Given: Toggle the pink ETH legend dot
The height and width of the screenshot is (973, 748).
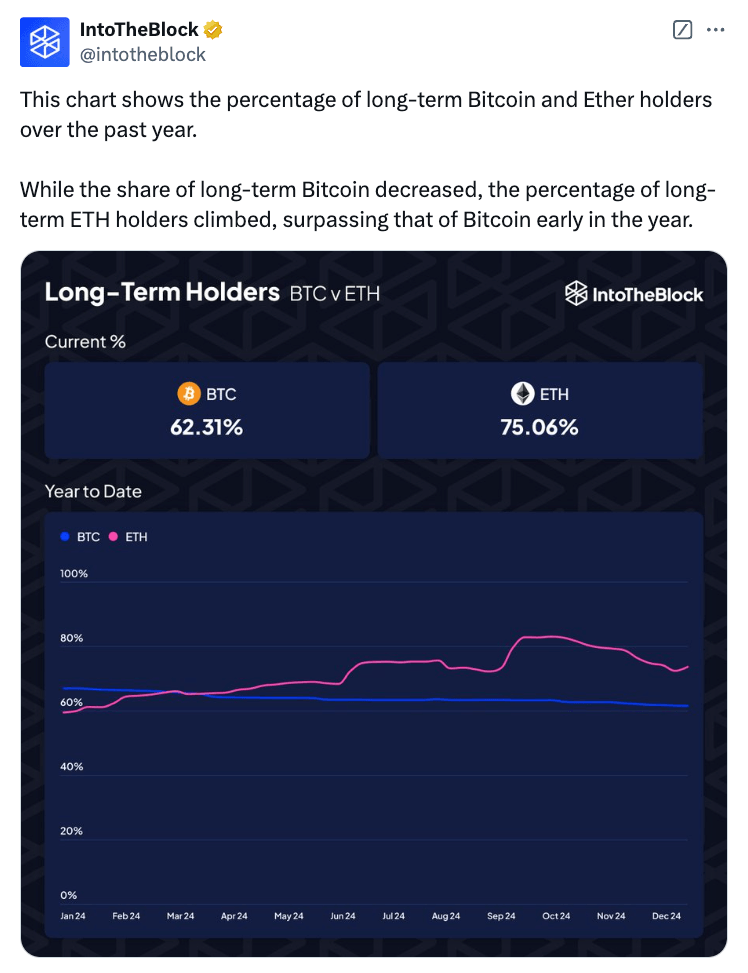Looking at the screenshot, I should pyautogui.click(x=113, y=537).
